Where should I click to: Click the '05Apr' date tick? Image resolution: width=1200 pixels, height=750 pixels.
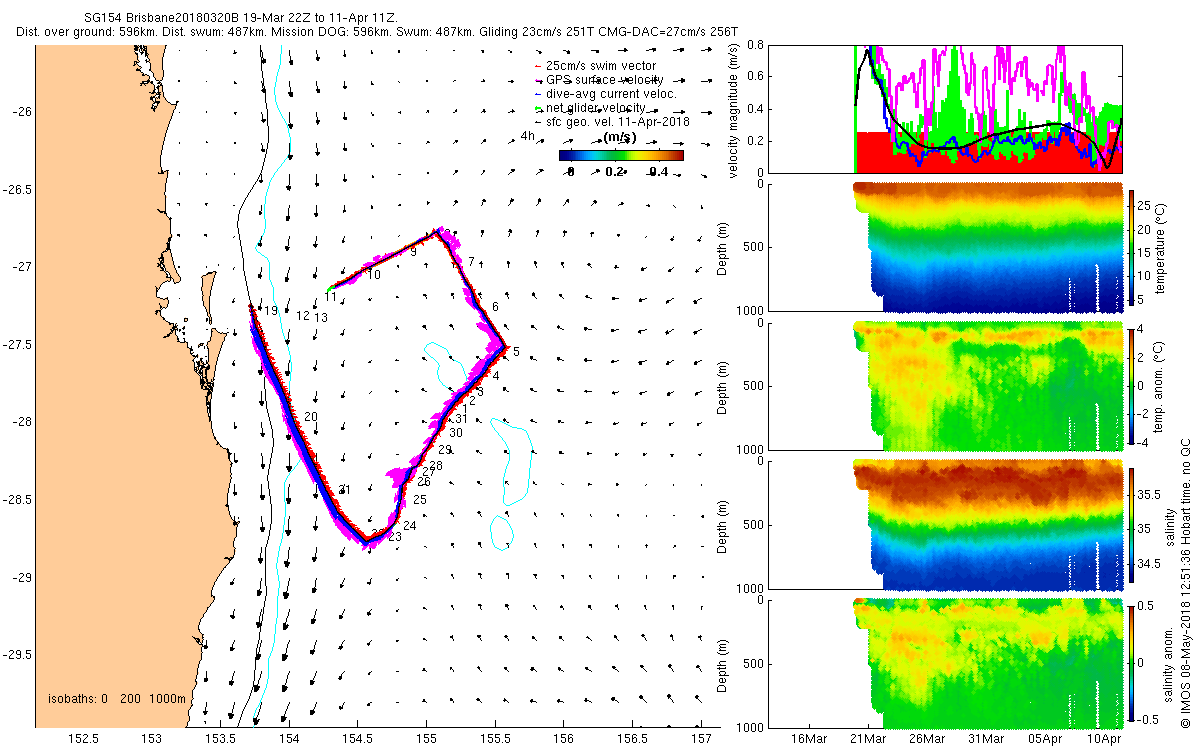[1045, 739]
